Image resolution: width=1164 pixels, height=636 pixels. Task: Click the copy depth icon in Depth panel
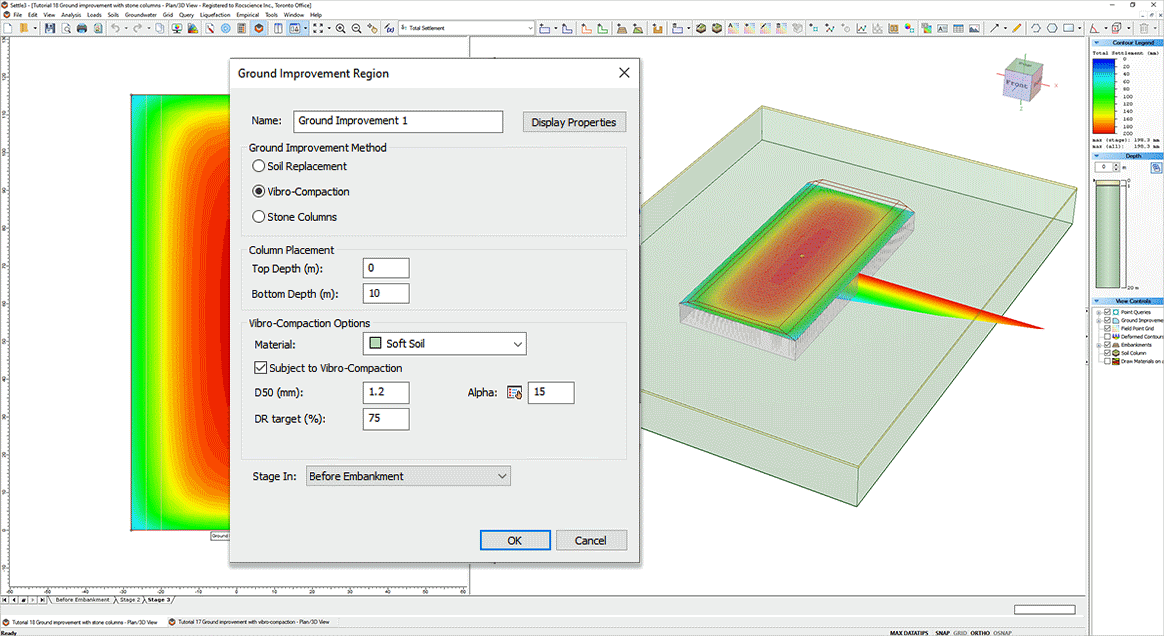click(1155, 168)
